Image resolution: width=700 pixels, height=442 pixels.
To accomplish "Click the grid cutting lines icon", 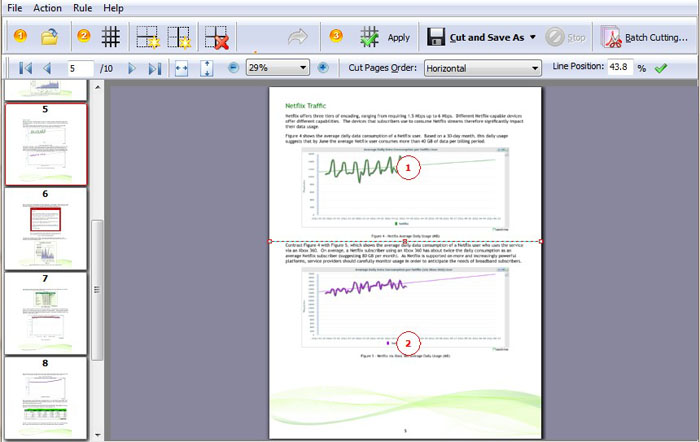I will coord(110,37).
